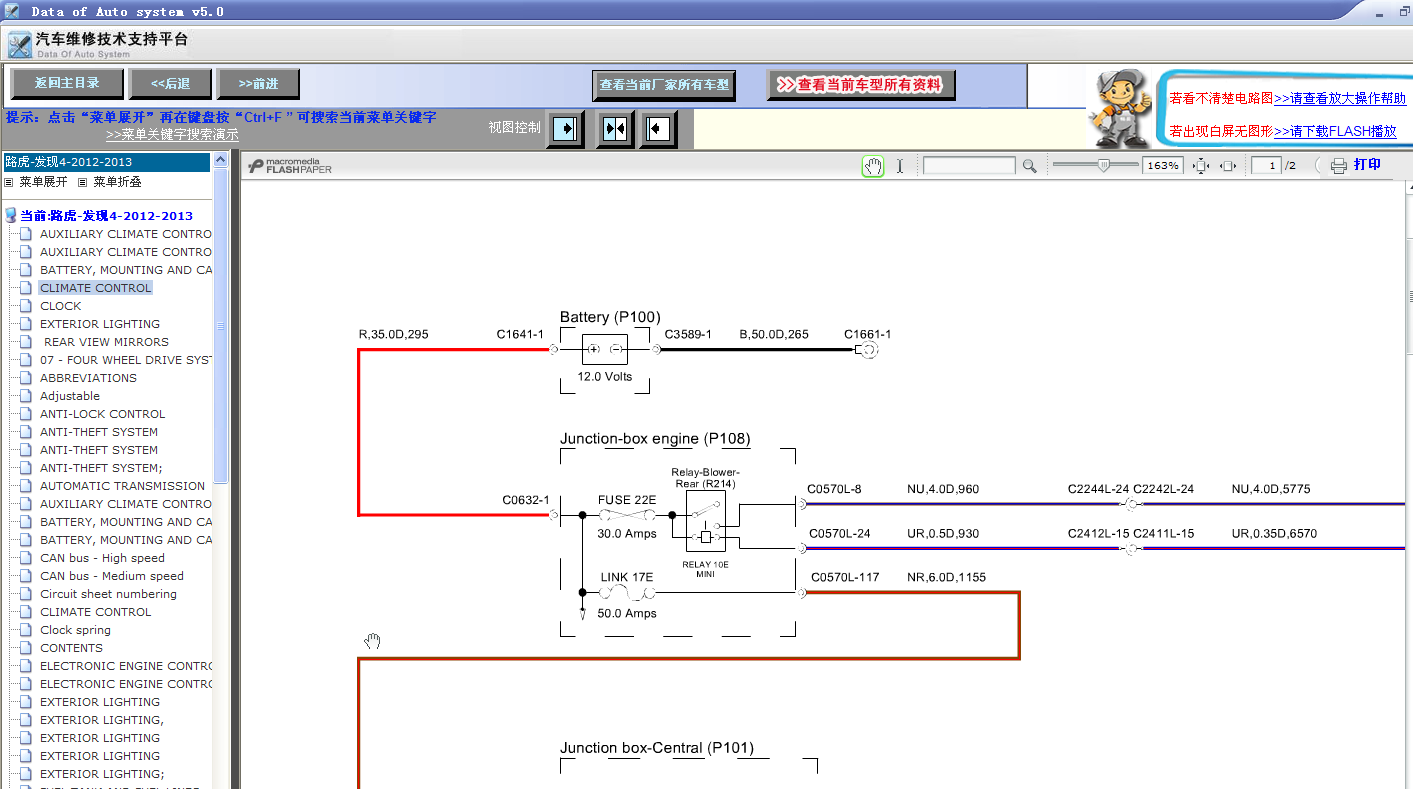
Task: Open the CAN bus - High speed entry
Action: point(103,558)
